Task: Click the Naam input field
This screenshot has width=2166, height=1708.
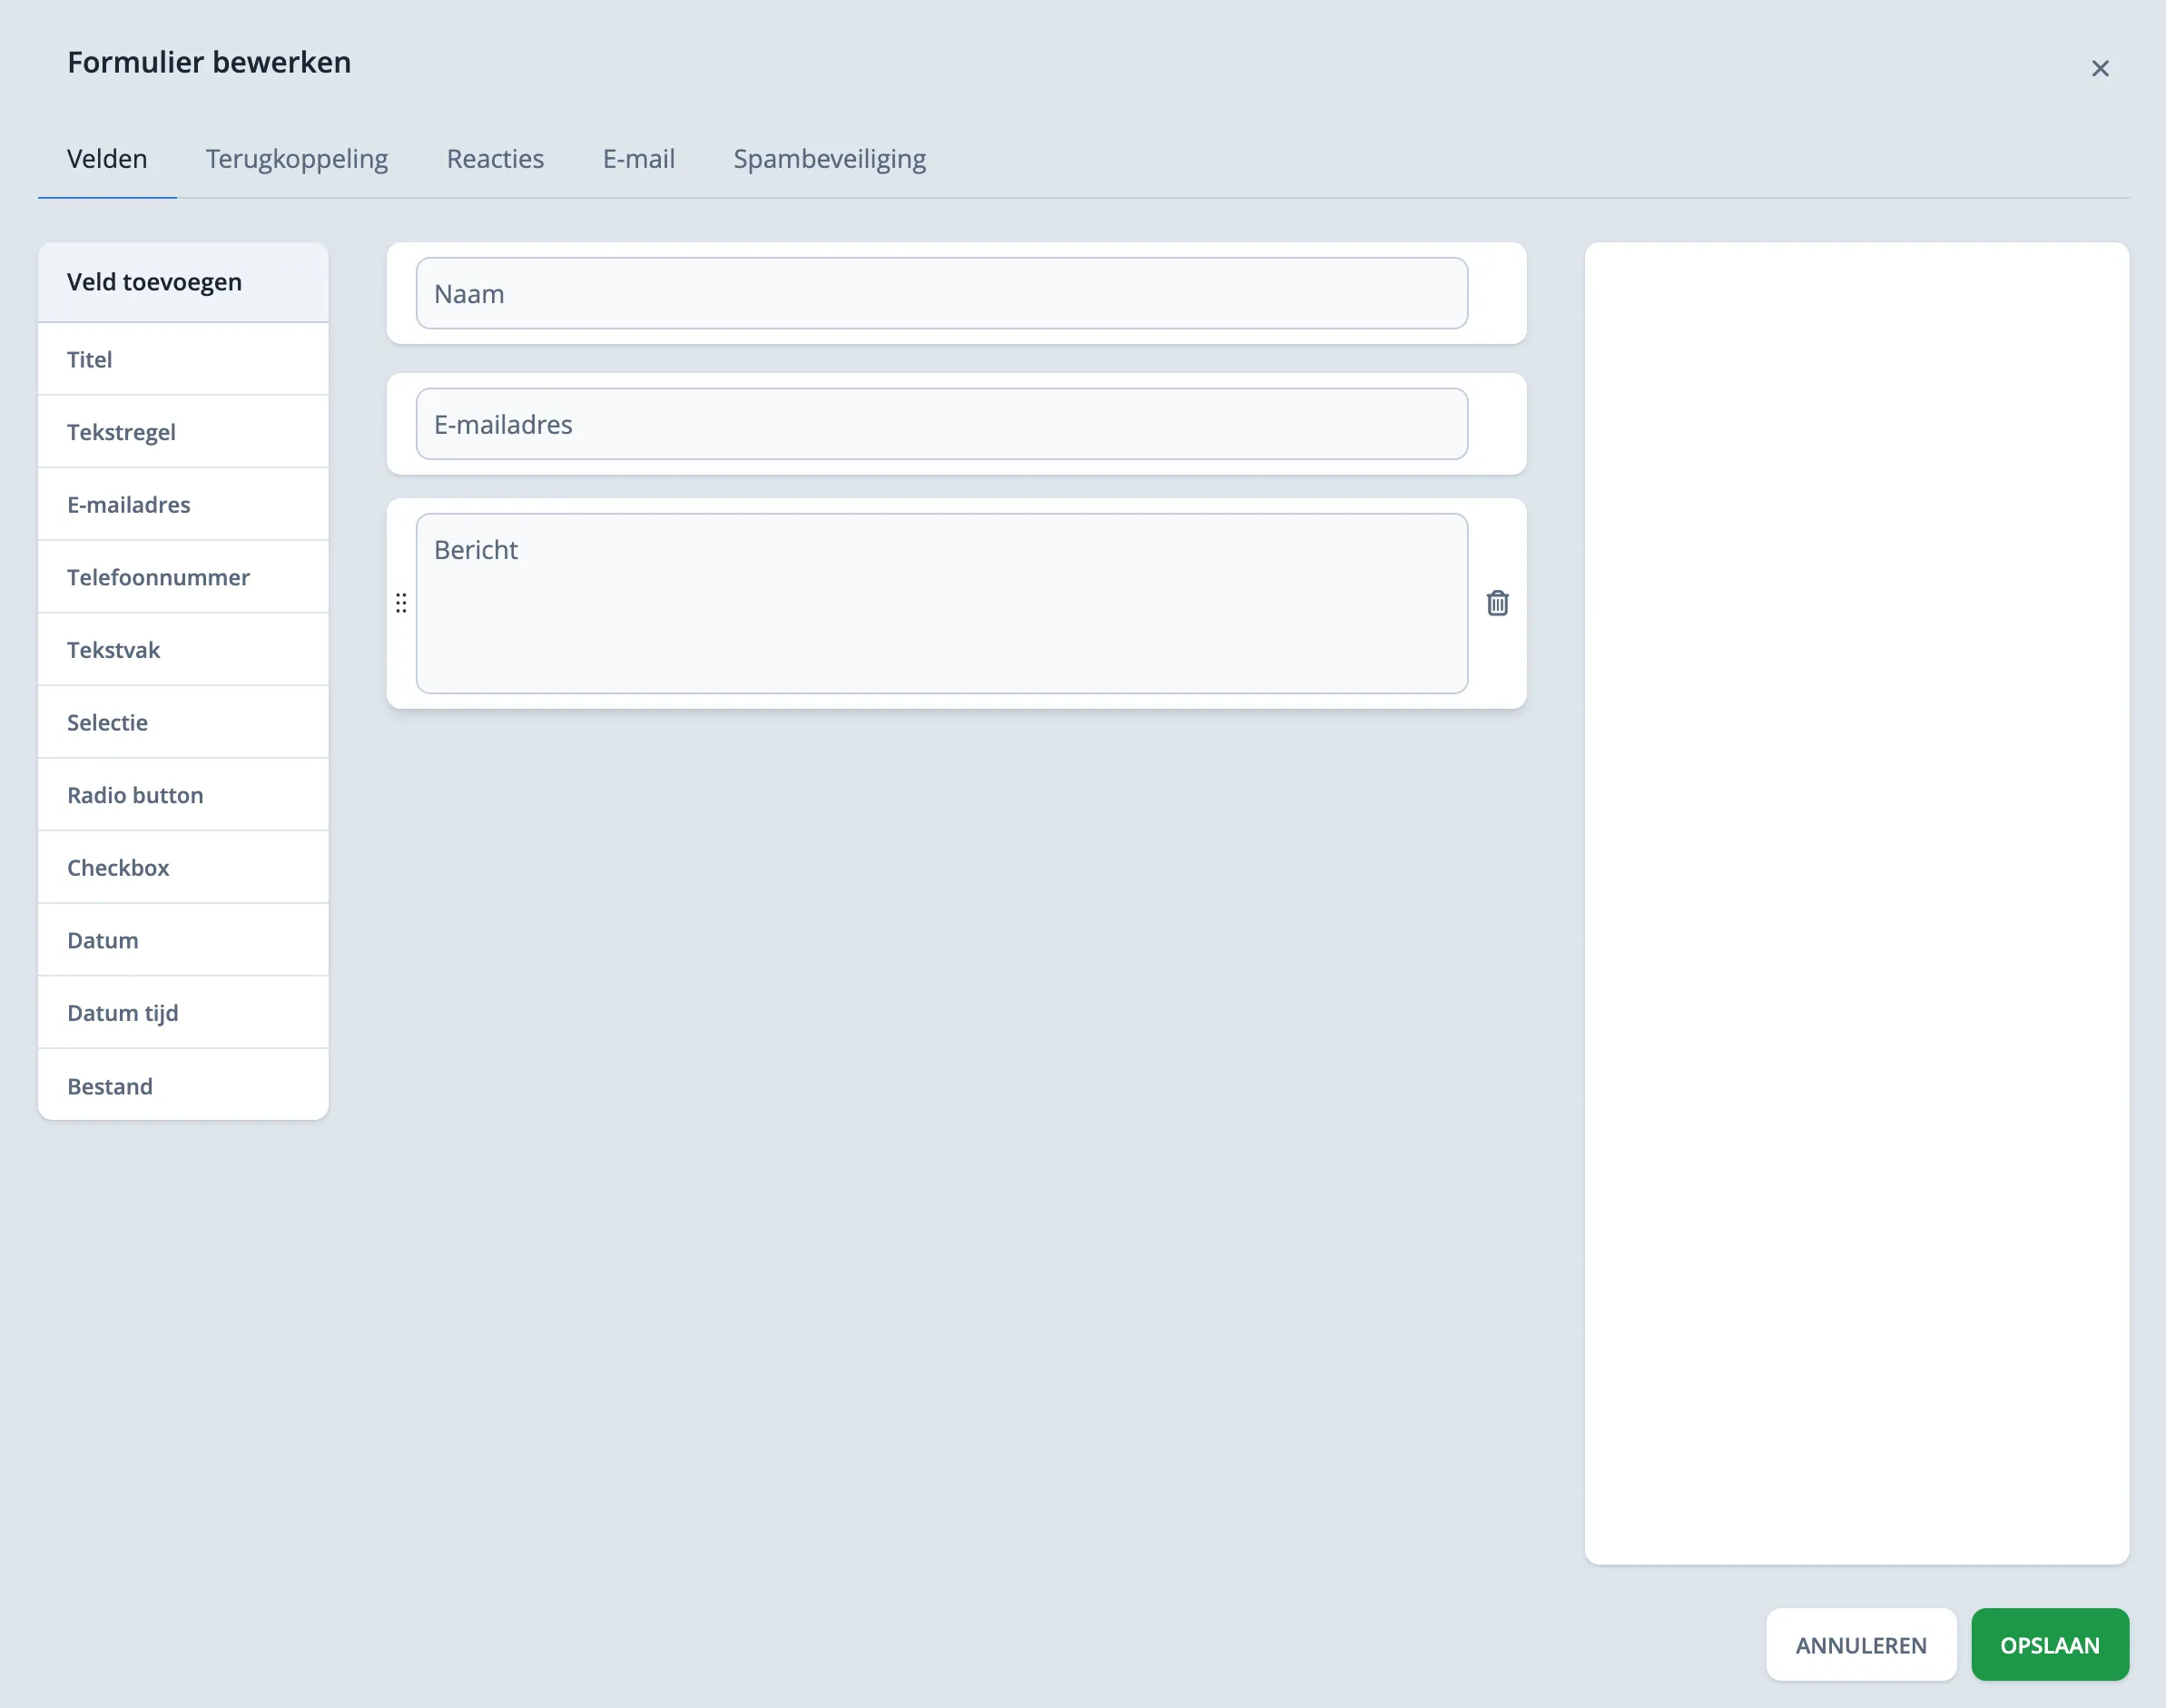Action: click(x=941, y=294)
